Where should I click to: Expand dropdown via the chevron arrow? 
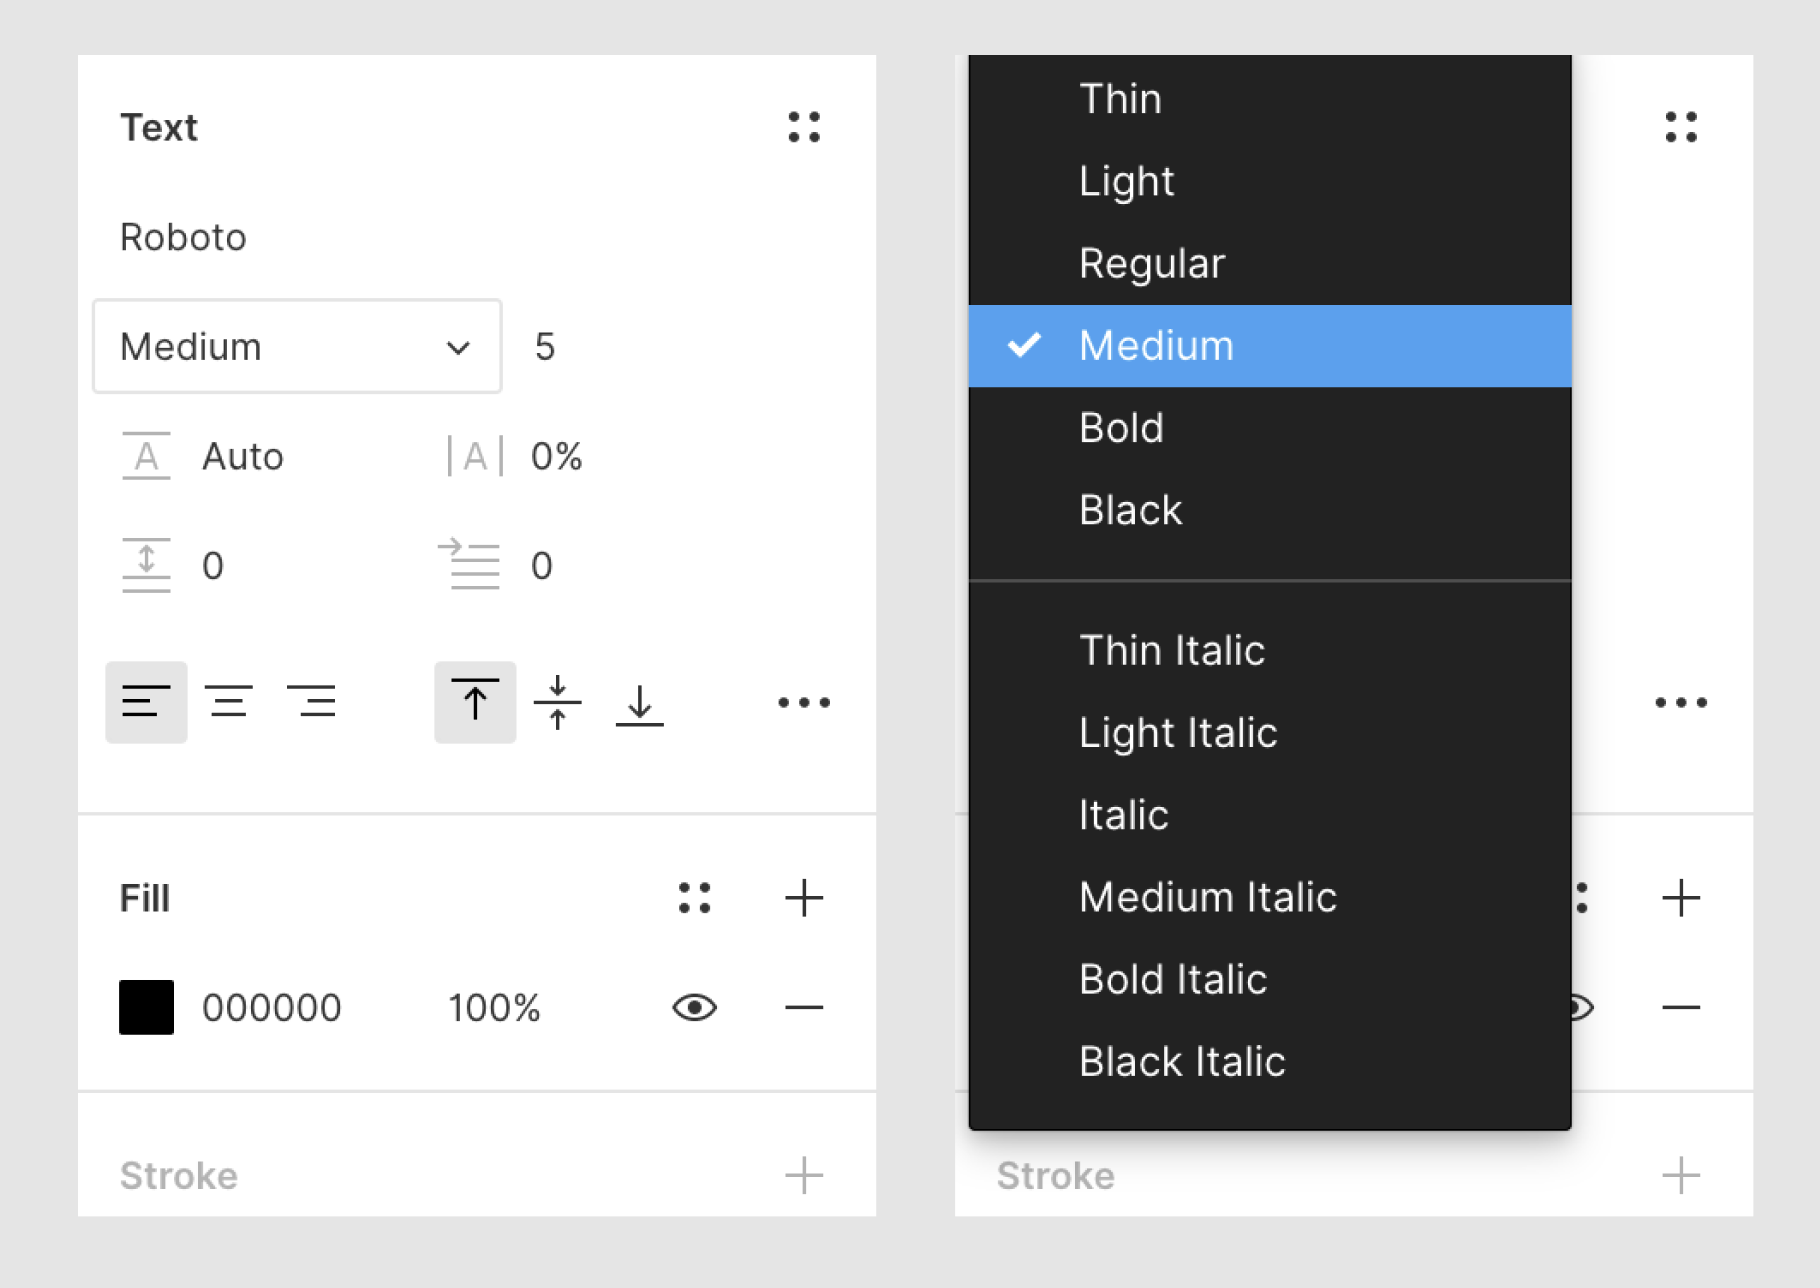pos(458,348)
